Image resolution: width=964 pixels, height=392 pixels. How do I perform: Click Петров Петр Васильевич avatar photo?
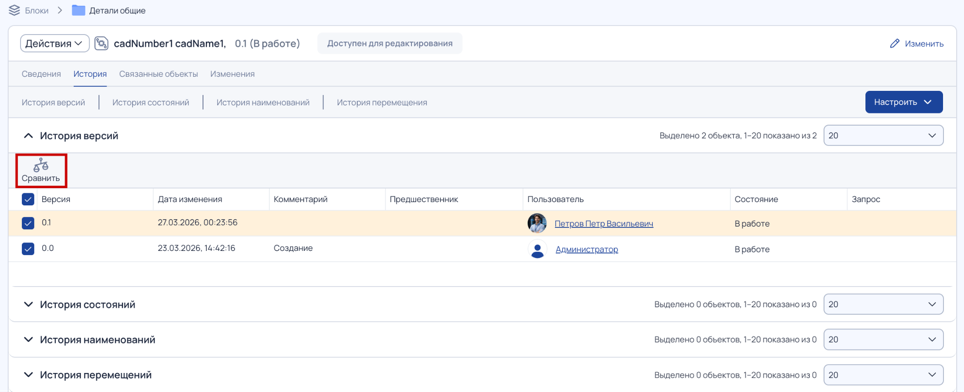(537, 224)
